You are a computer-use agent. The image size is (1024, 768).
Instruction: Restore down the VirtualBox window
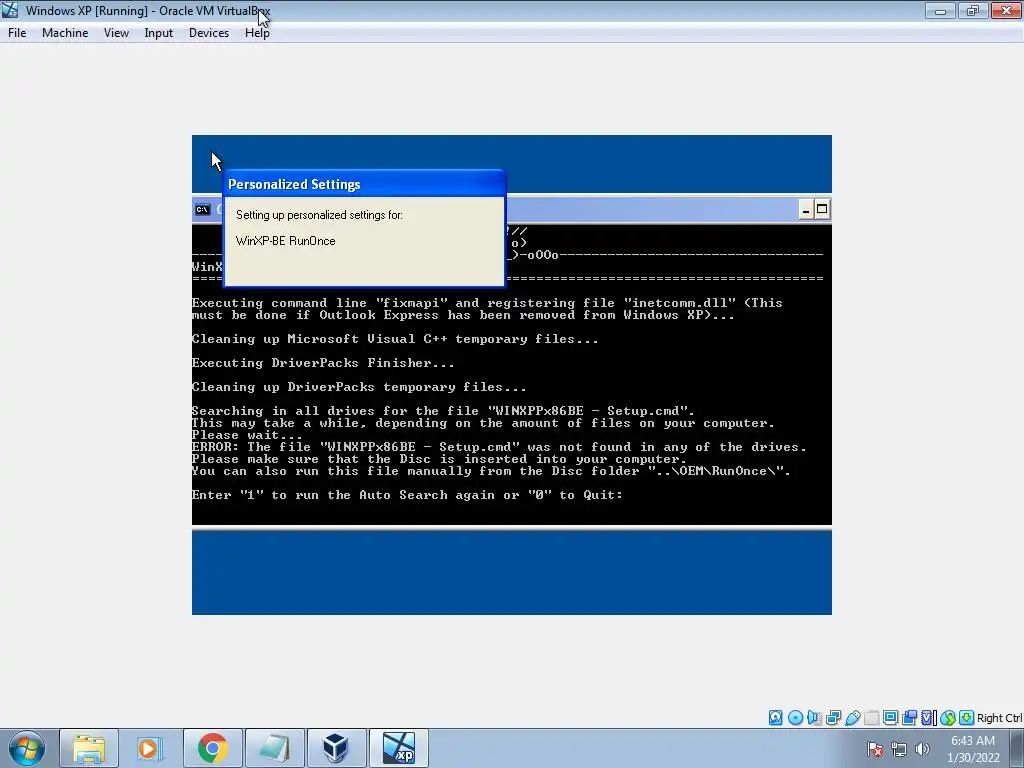[x=972, y=10]
